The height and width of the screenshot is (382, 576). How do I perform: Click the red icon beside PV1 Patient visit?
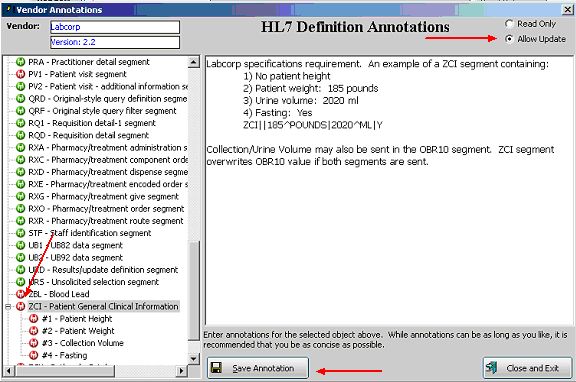[21, 74]
